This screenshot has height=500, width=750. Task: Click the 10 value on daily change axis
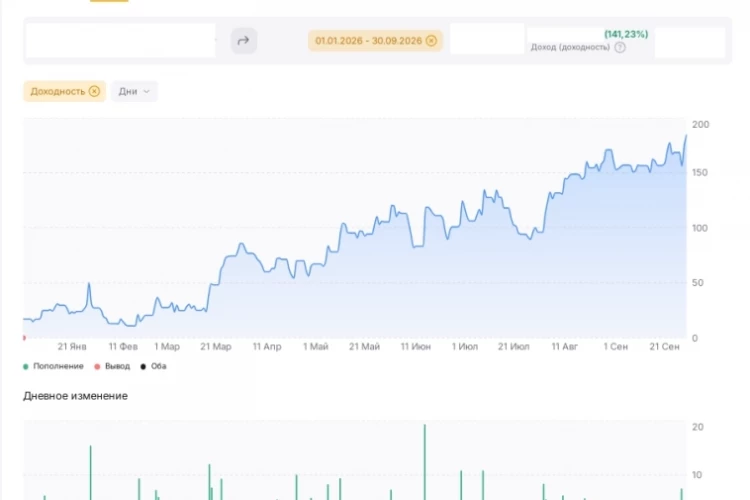coord(697,475)
